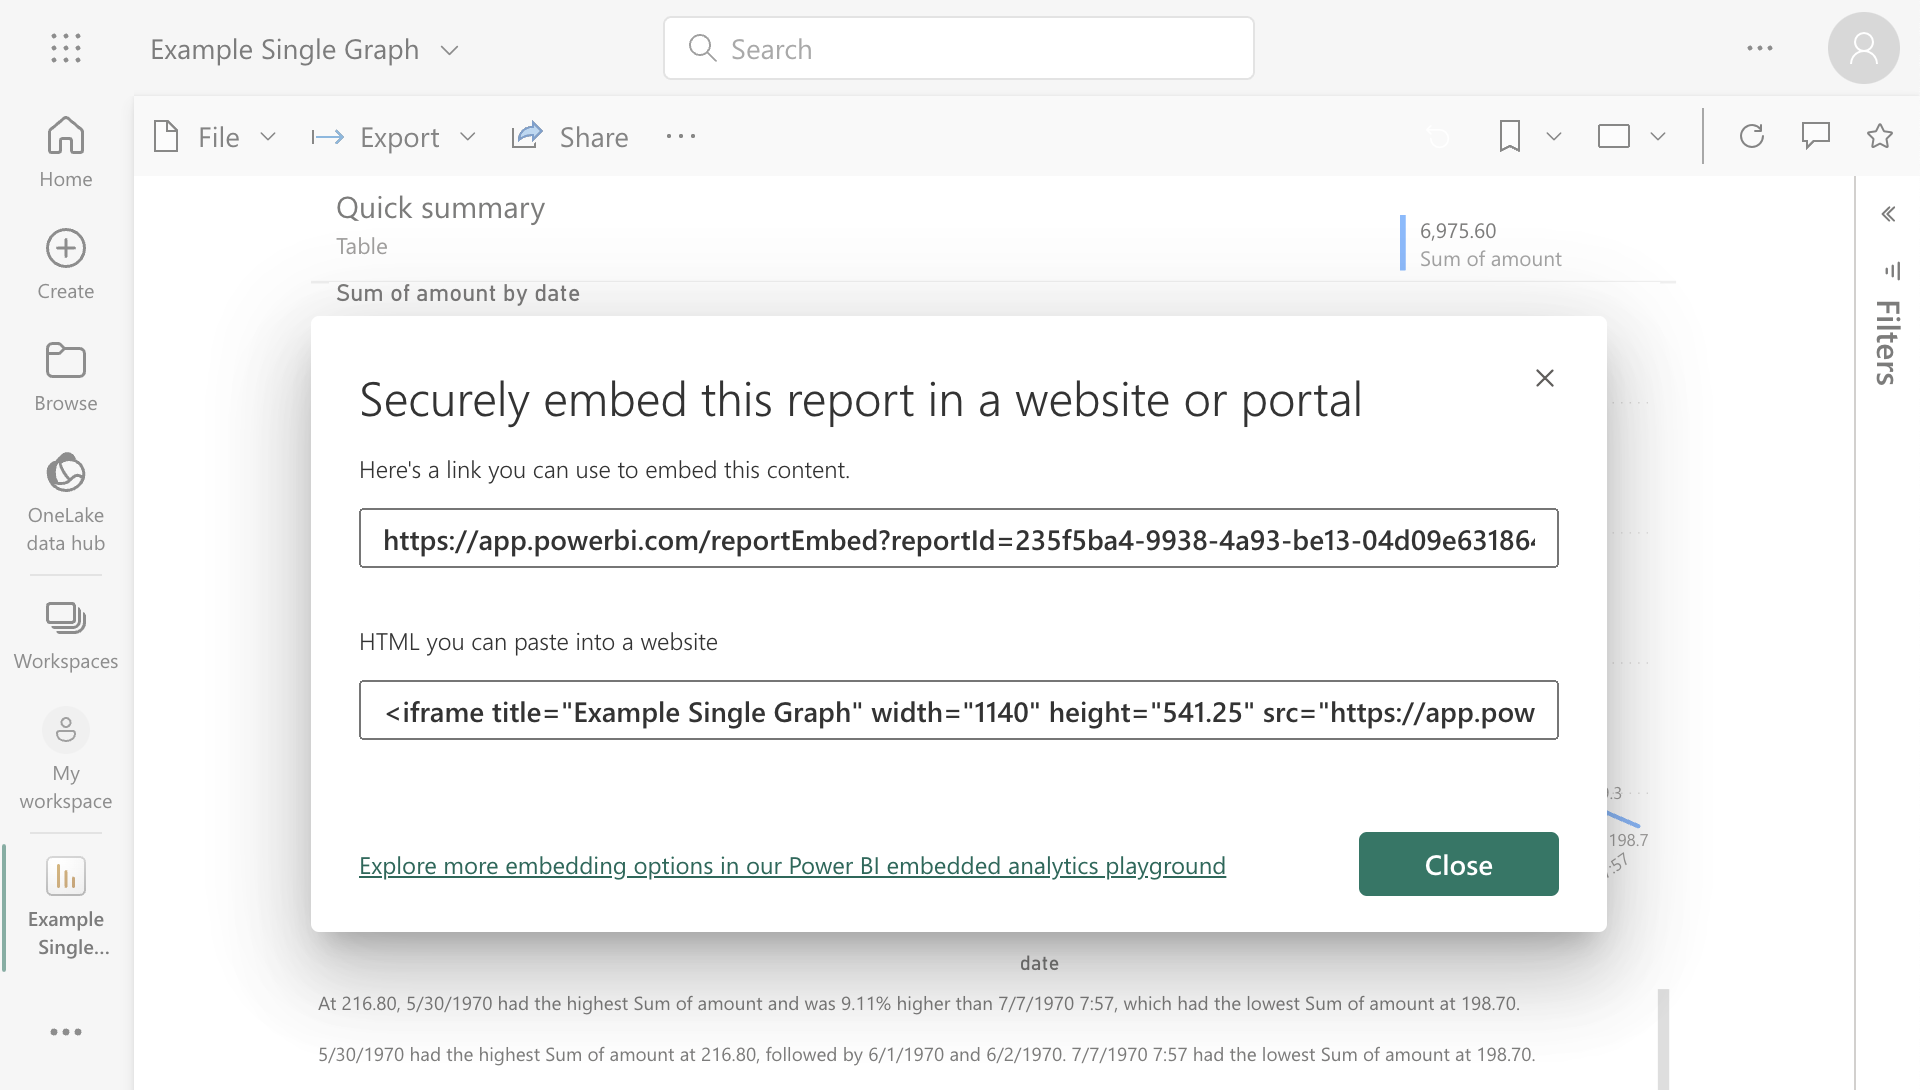Image resolution: width=1920 pixels, height=1090 pixels.
Task: Open the view options dropdown arrow
Action: point(1657,137)
